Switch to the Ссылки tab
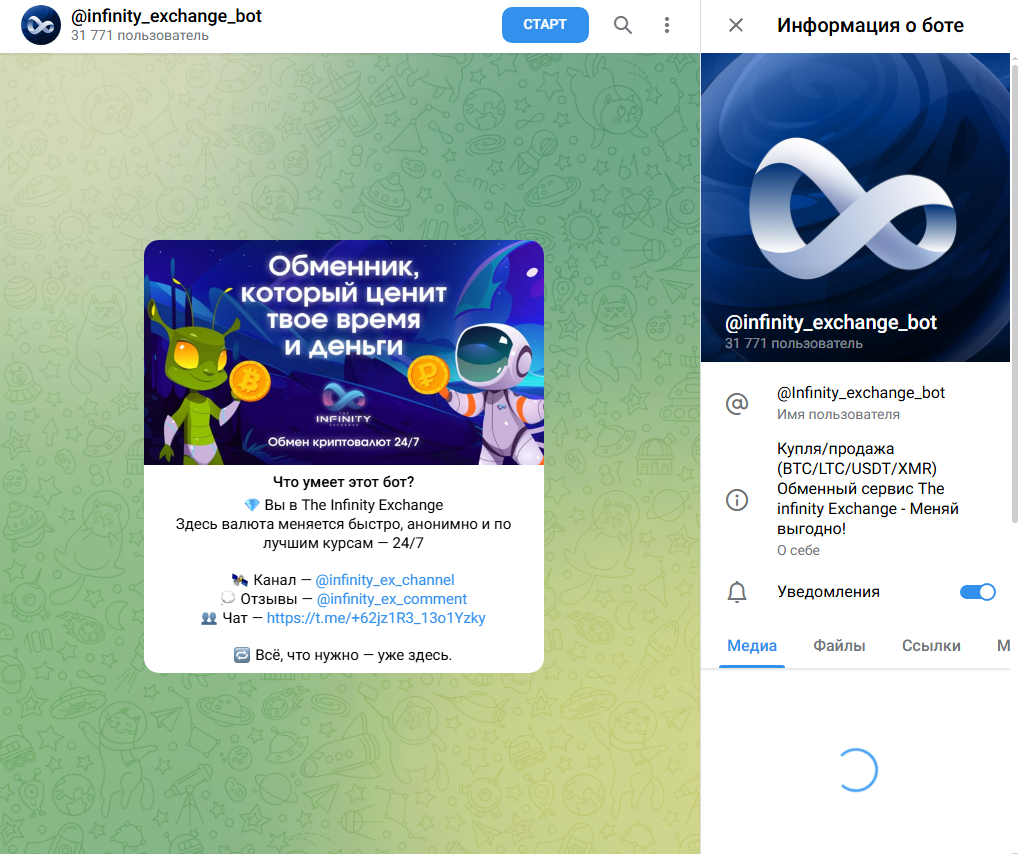This screenshot has height=854, width=1020. [x=931, y=646]
